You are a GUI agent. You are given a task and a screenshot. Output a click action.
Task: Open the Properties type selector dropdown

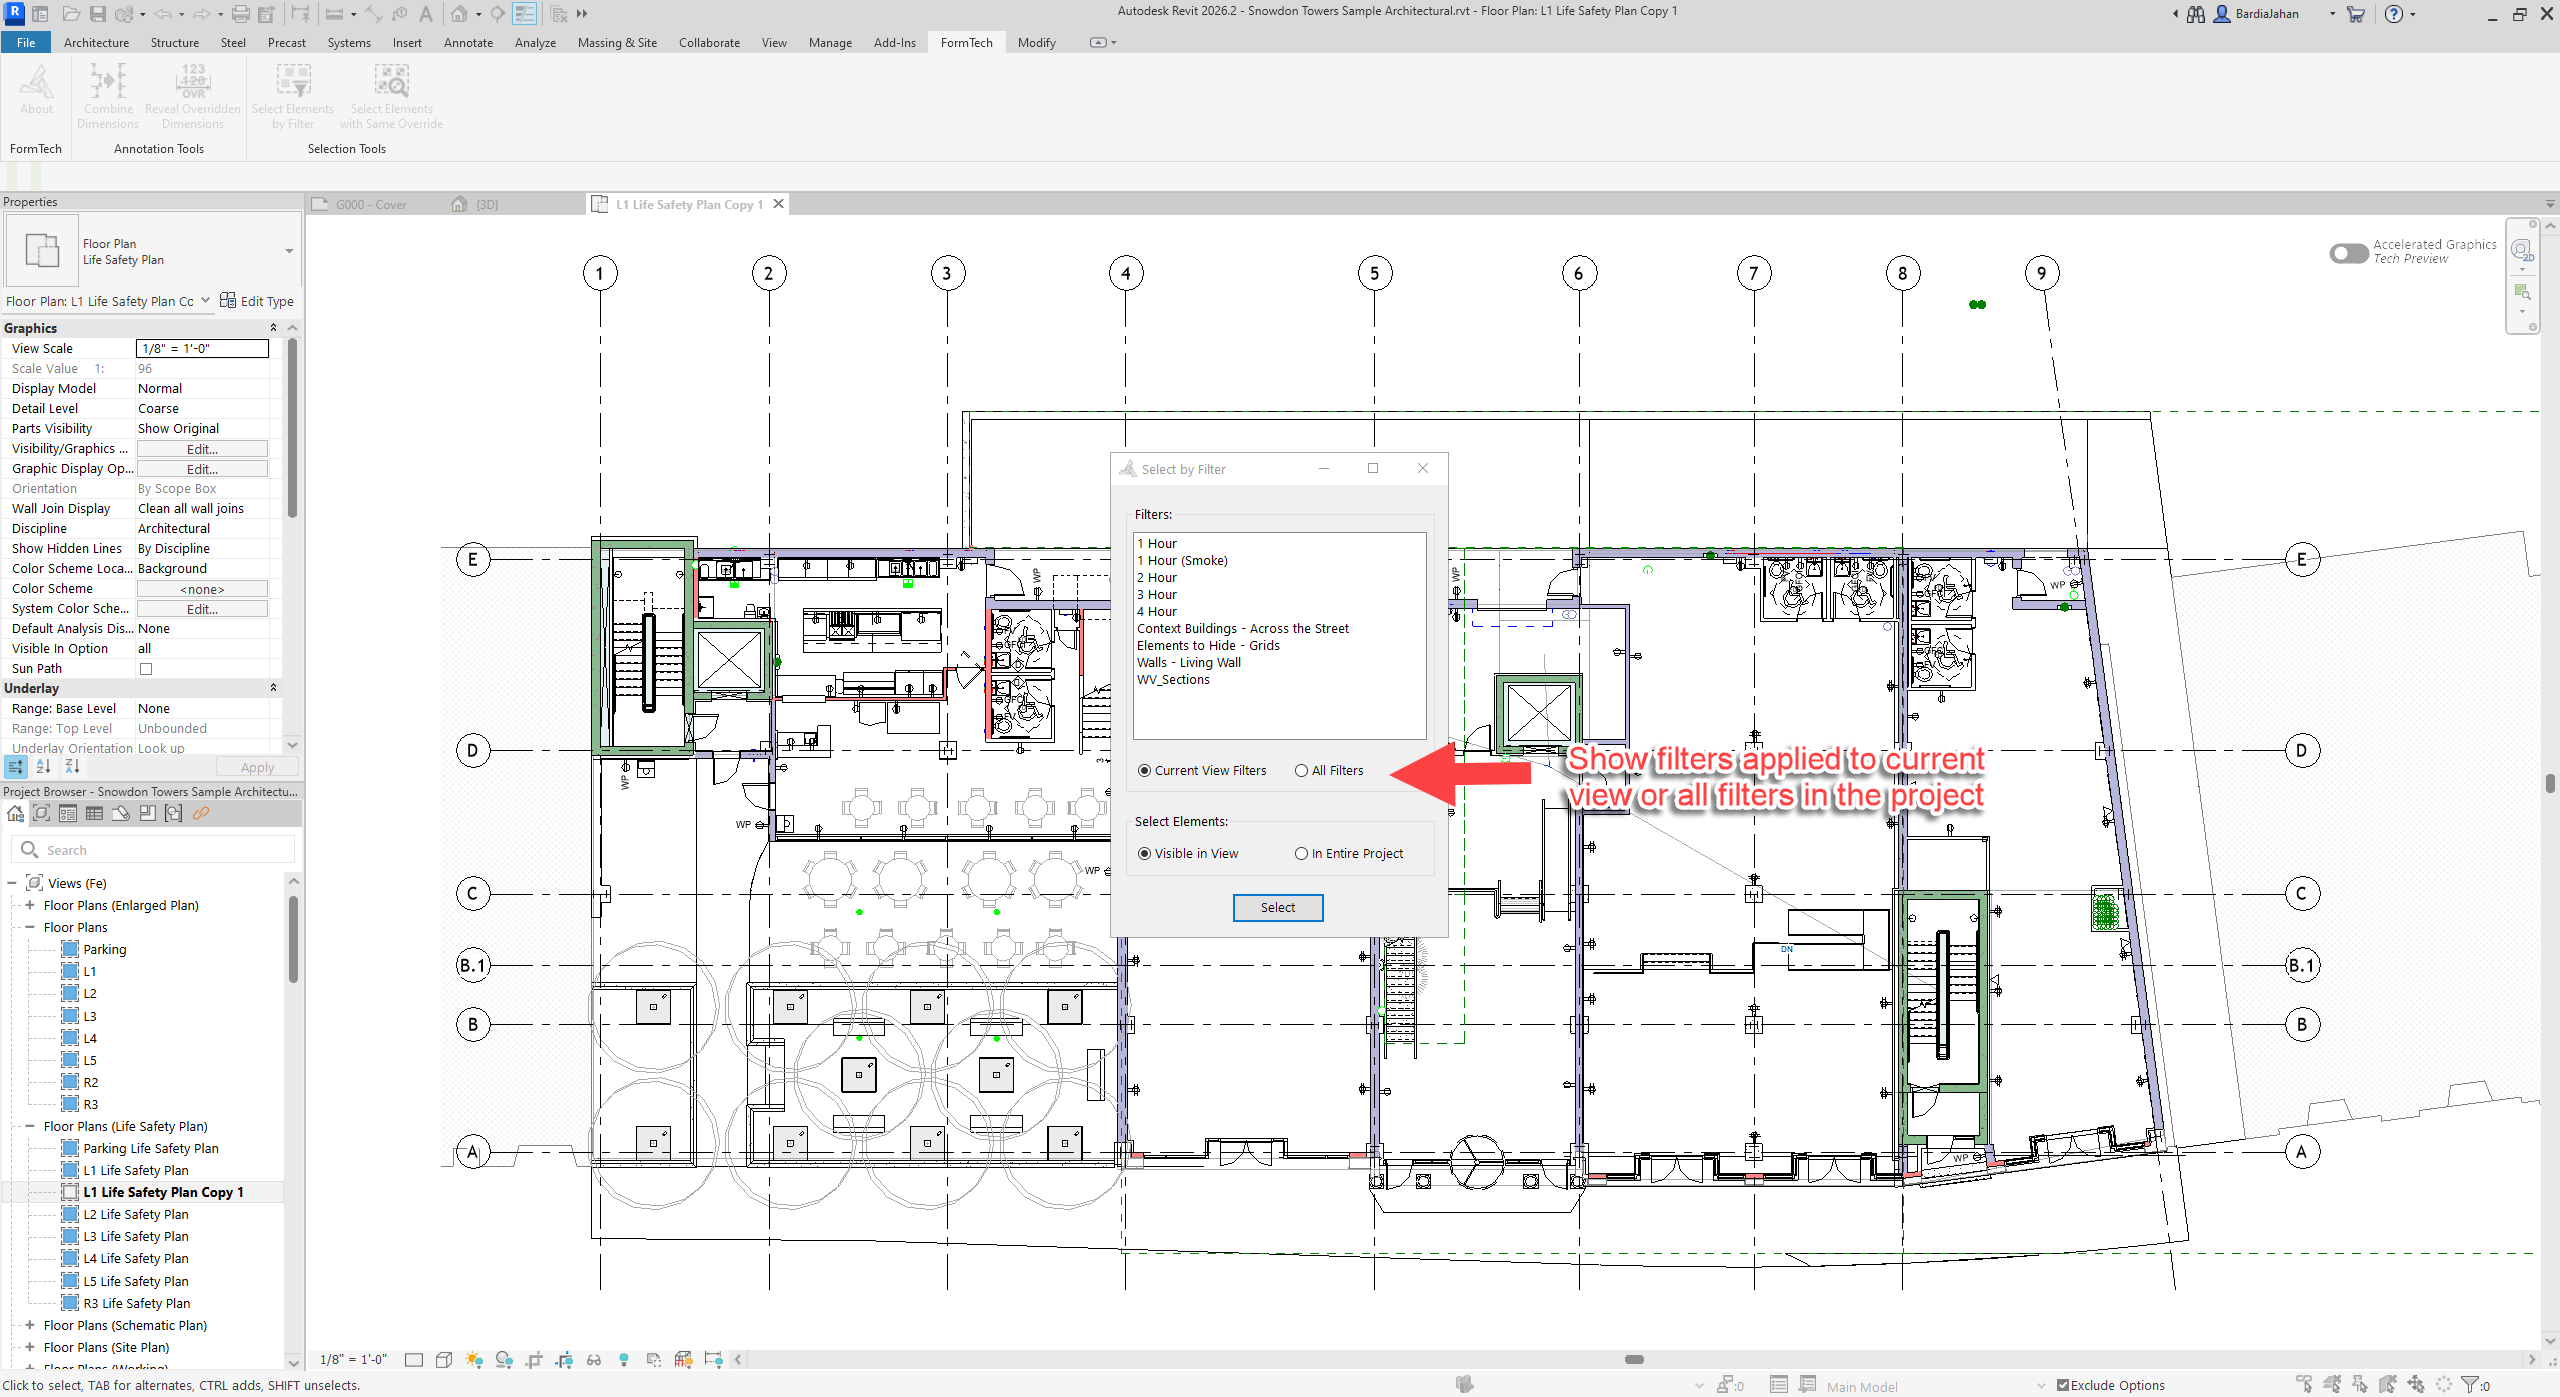289,251
